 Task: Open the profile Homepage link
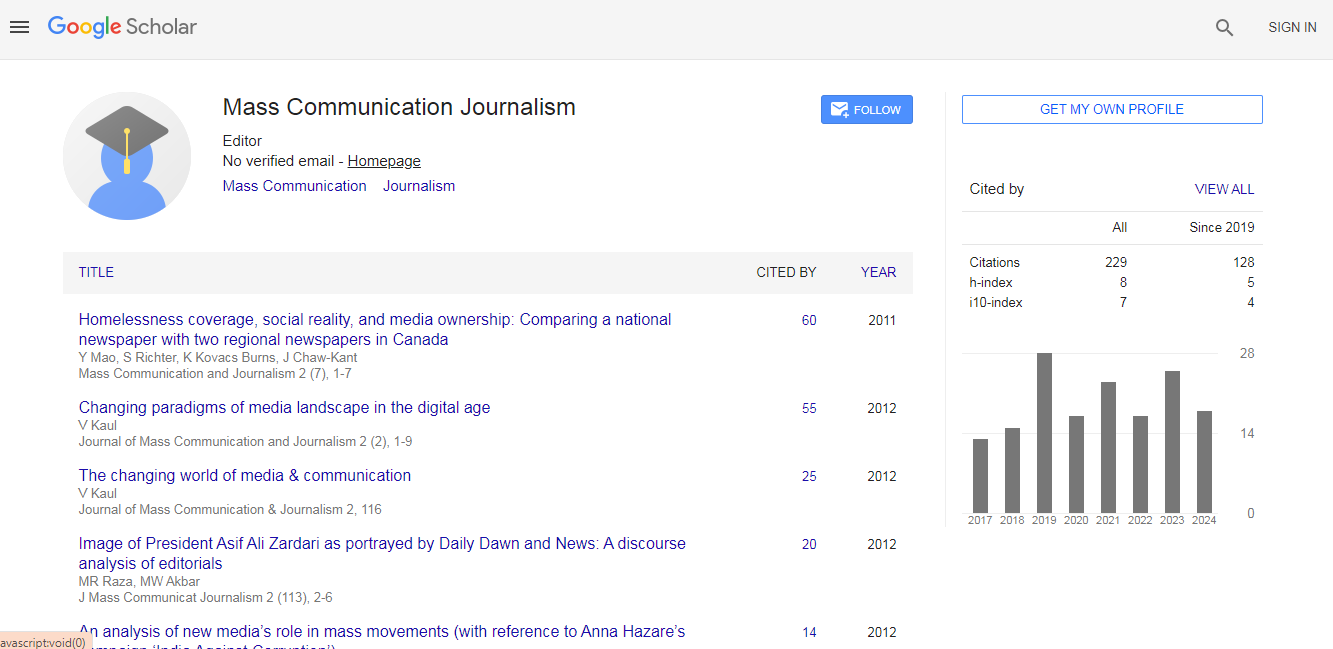(384, 161)
